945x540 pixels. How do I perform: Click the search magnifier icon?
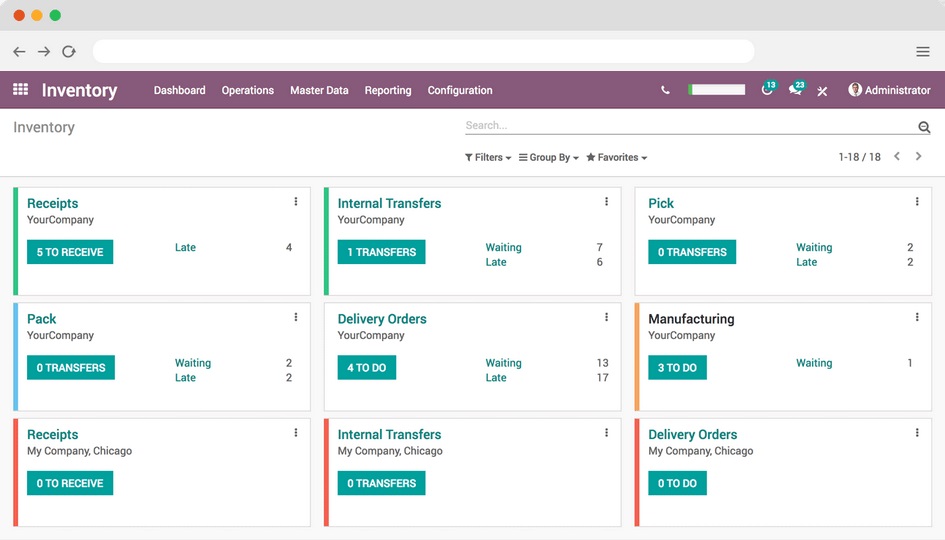click(924, 127)
